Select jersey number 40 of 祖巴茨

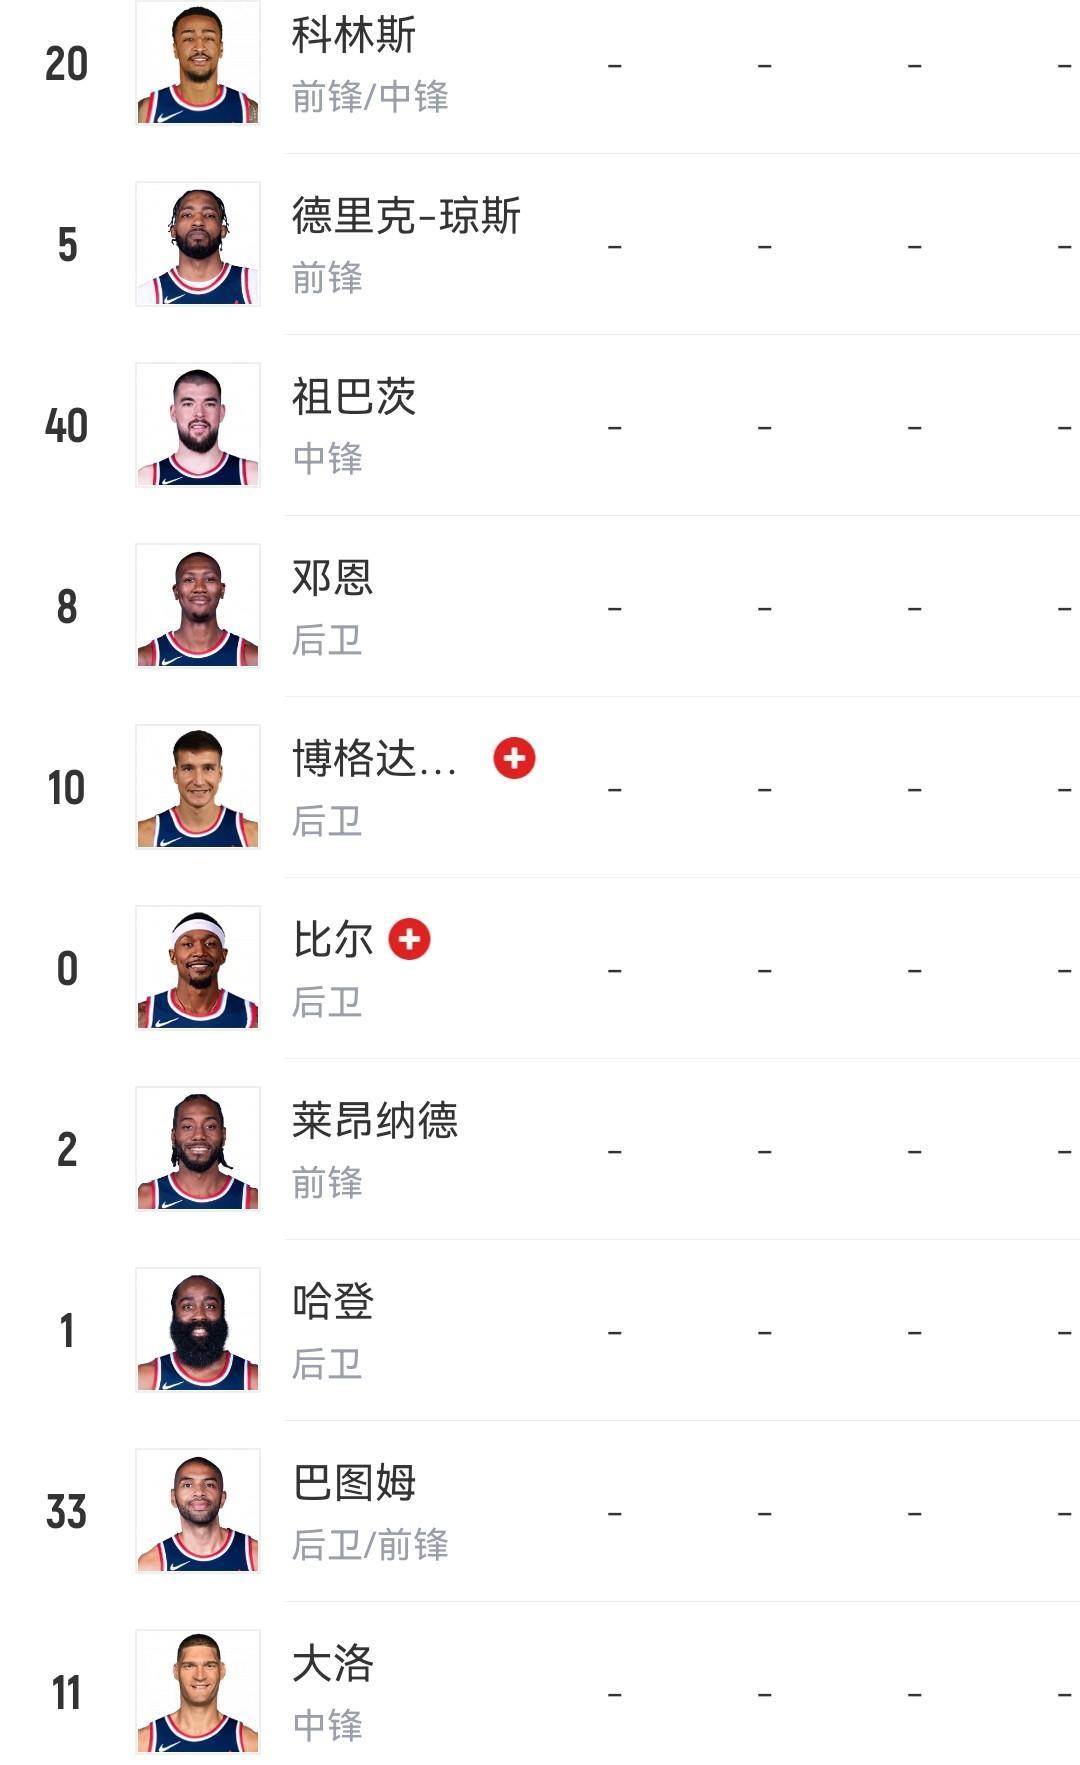[x=66, y=426]
